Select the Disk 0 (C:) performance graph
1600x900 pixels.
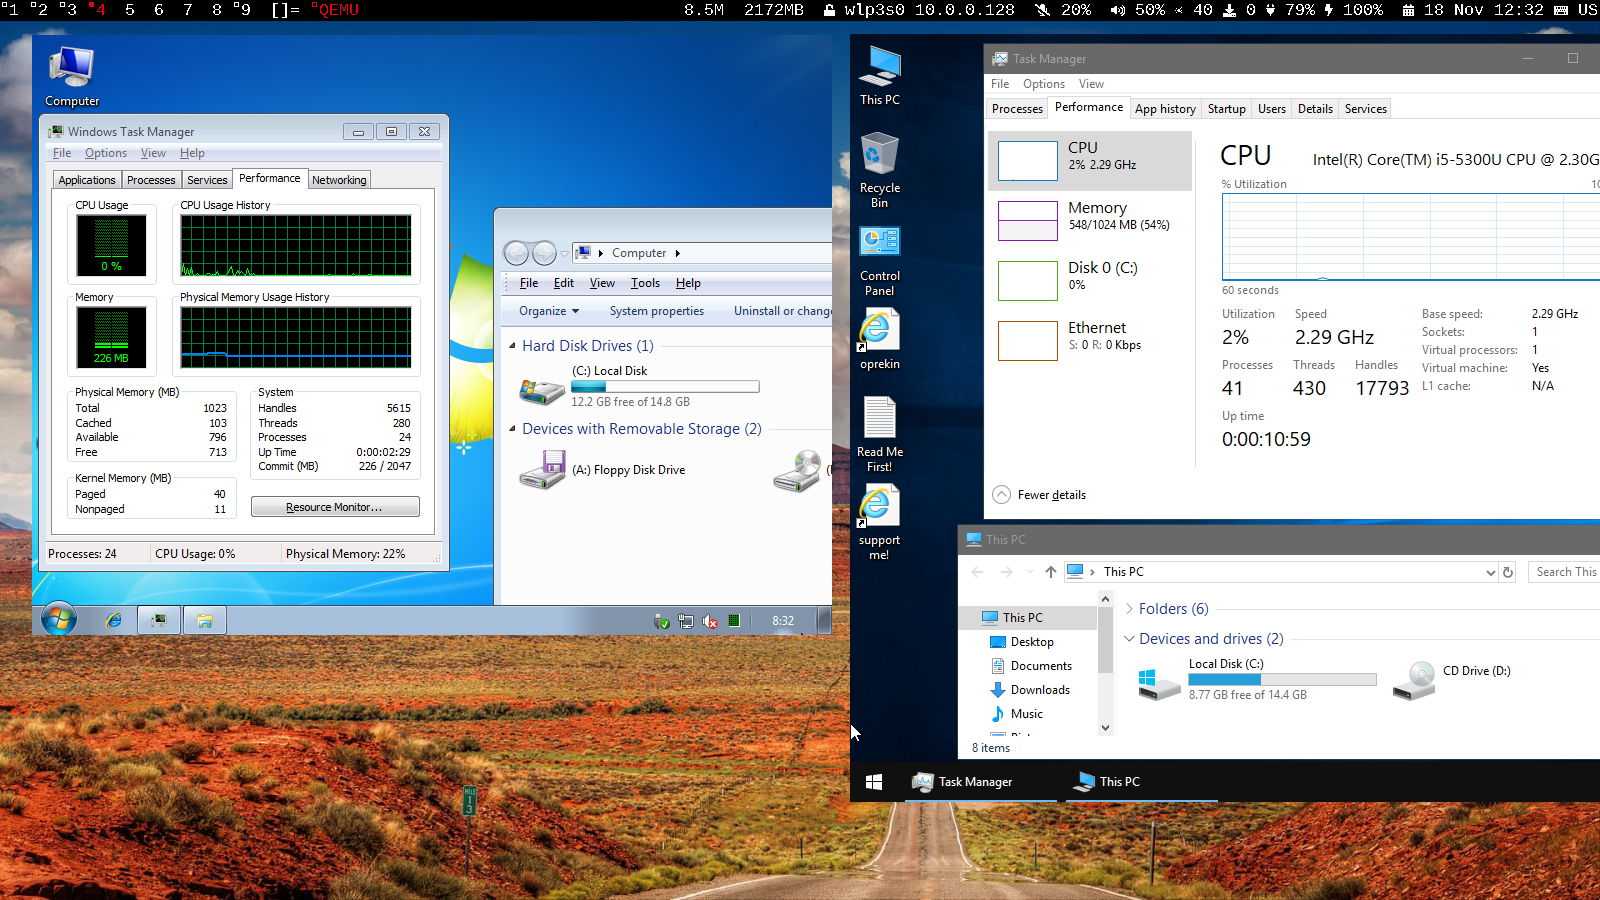pyautogui.click(x=1090, y=278)
